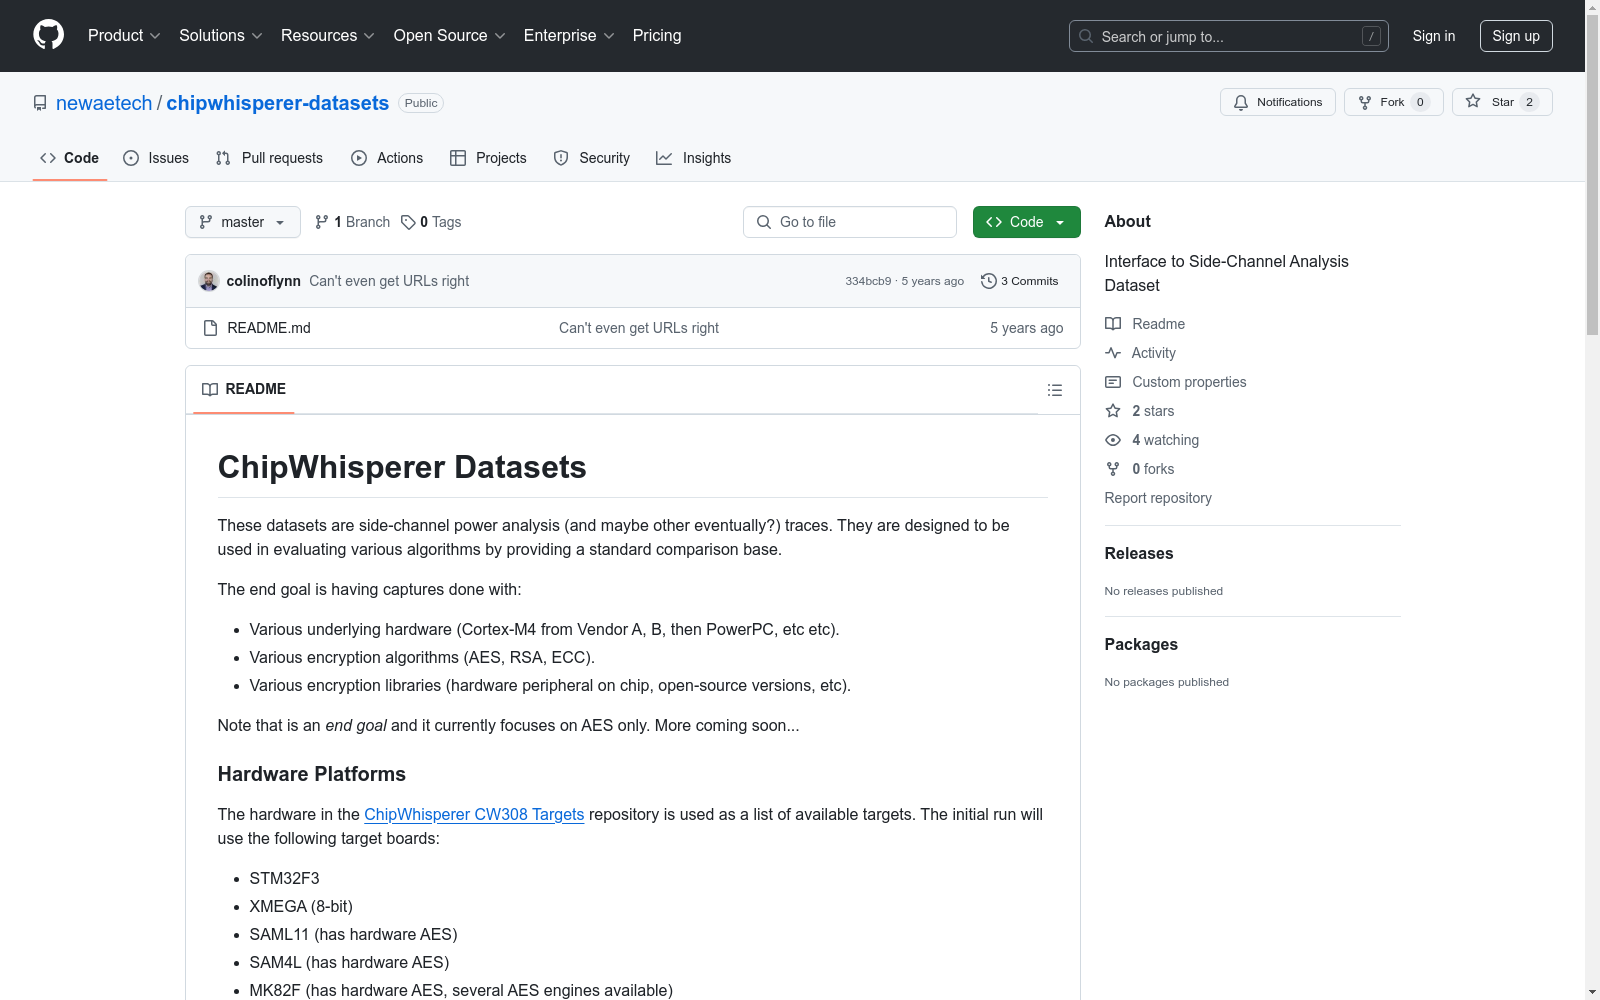The image size is (1600, 1000).
Task: Switch to the Issues tab
Action: pos(156,158)
